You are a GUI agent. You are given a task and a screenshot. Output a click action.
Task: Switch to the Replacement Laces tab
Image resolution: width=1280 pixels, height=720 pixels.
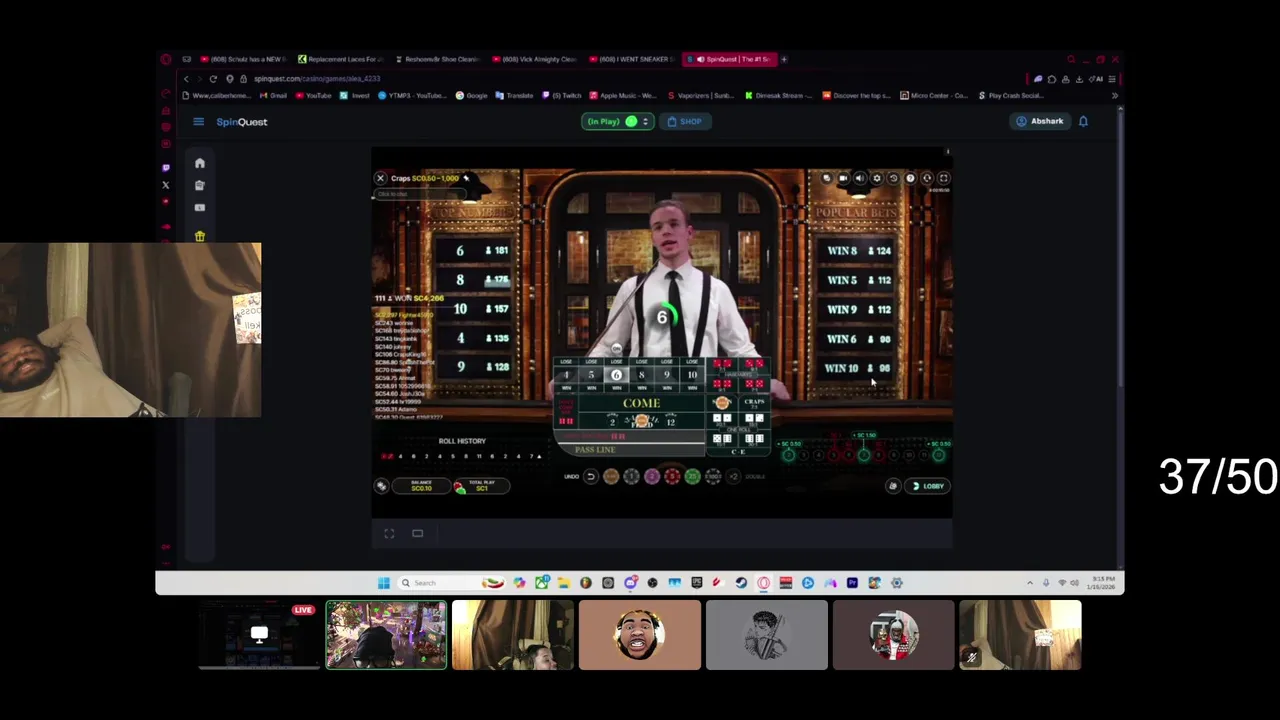[x=340, y=59]
